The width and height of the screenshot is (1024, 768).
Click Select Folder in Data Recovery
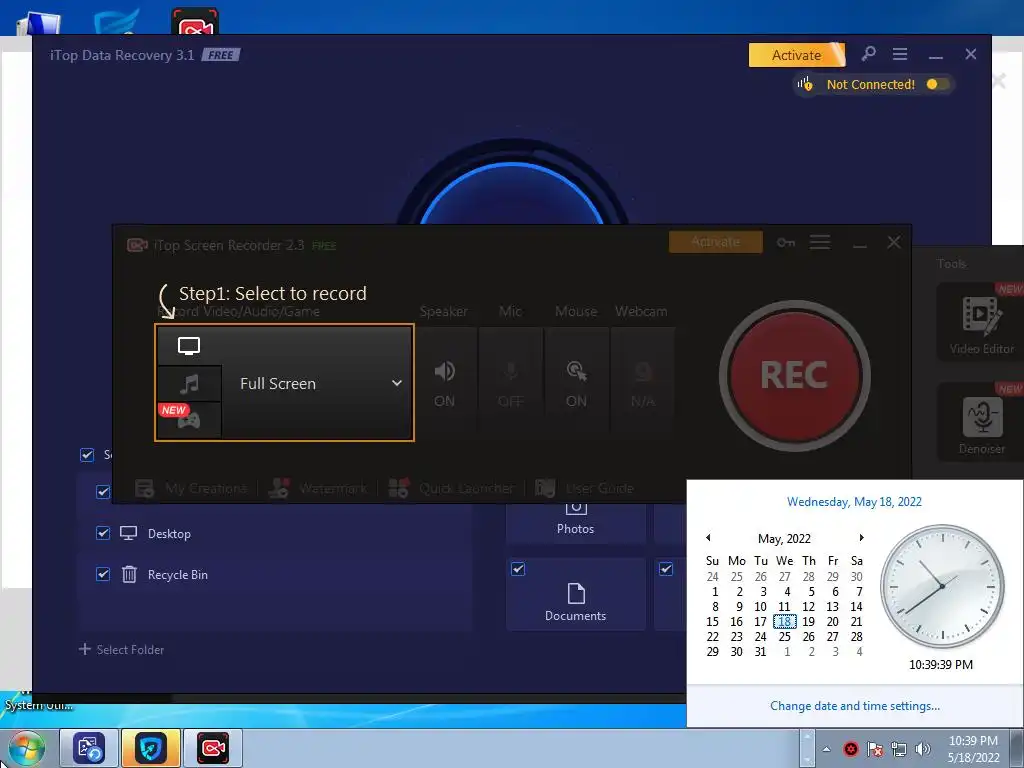click(x=121, y=649)
